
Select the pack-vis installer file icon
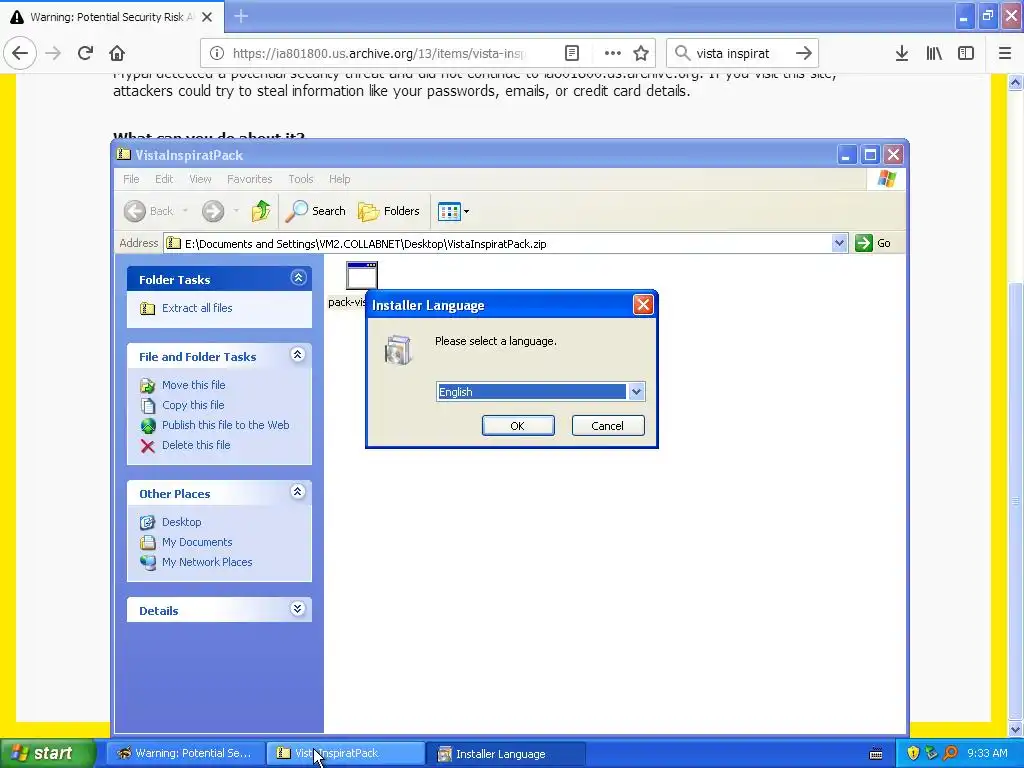(361, 275)
